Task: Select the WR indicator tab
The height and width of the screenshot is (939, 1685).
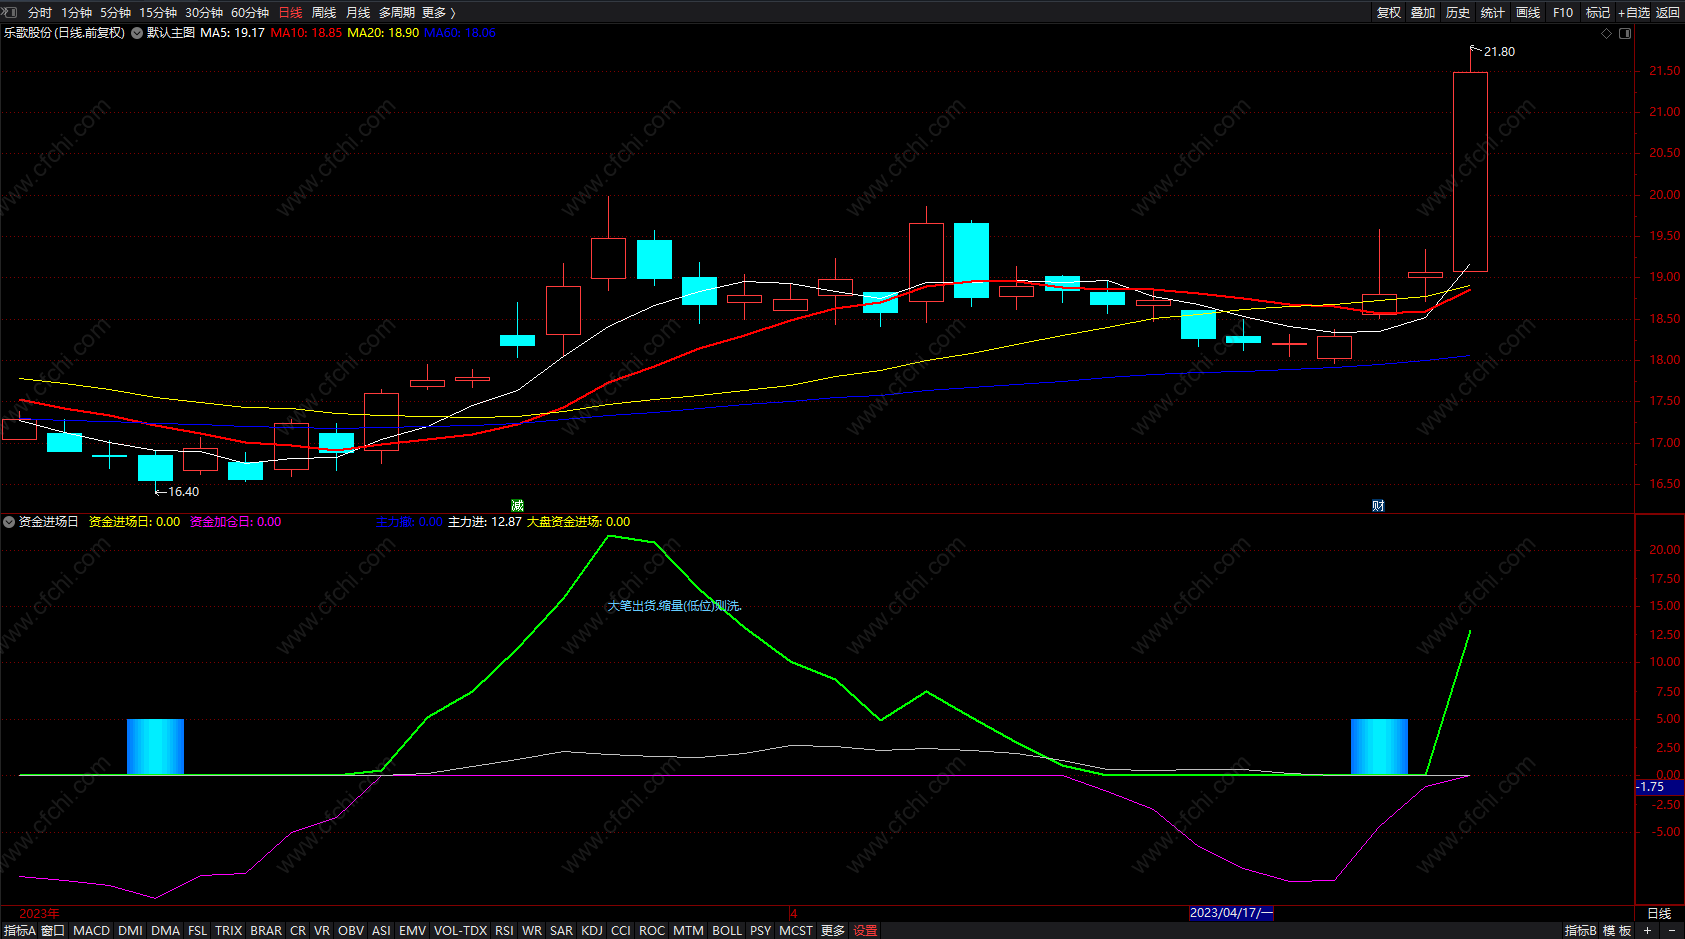Action: [532, 930]
